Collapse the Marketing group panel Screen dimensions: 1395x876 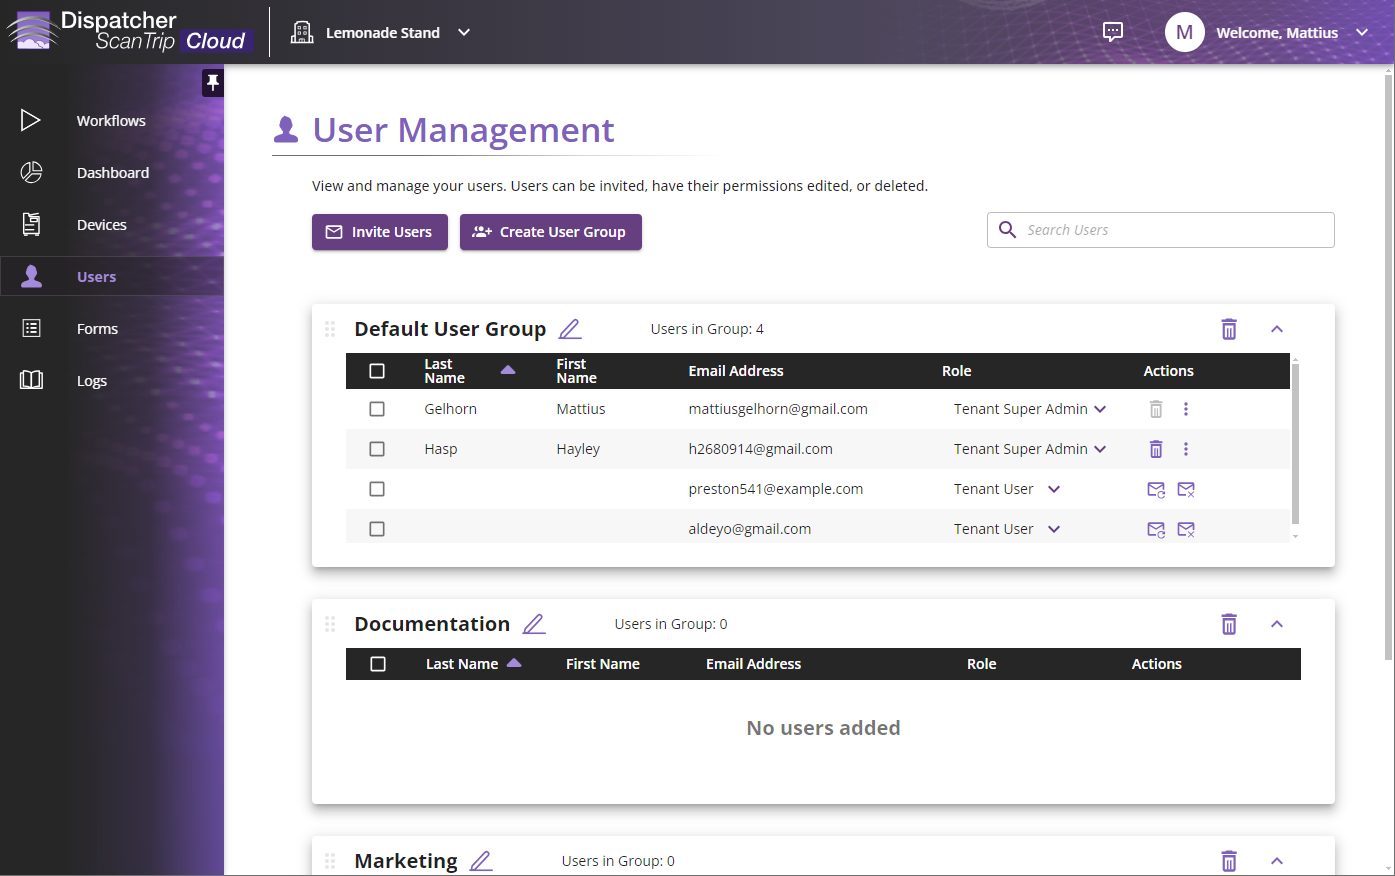[x=1277, y=860]
